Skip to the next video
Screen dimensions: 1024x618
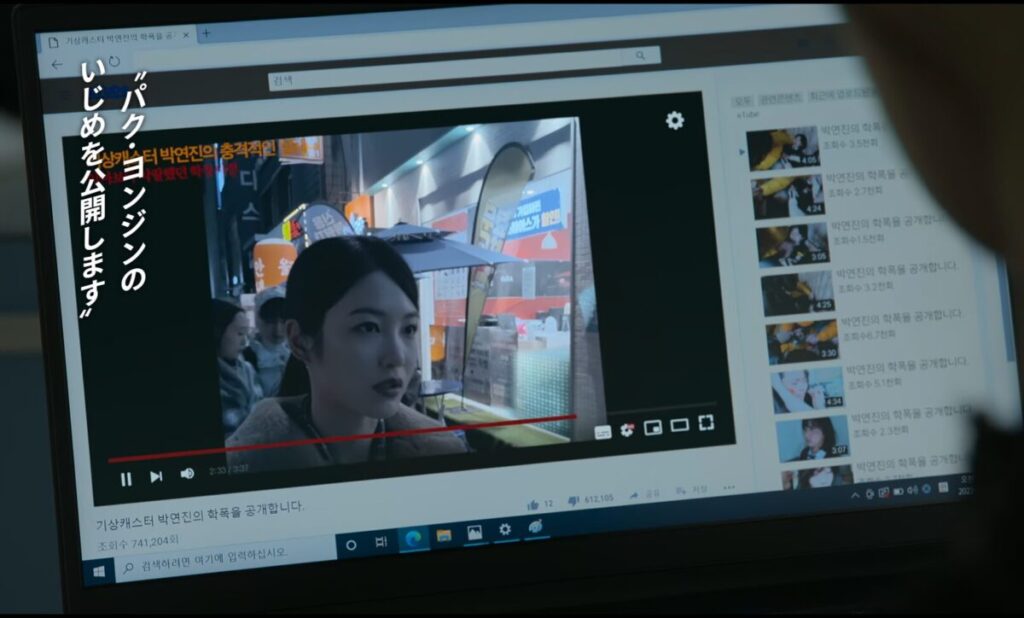click(x=156, y=477)
